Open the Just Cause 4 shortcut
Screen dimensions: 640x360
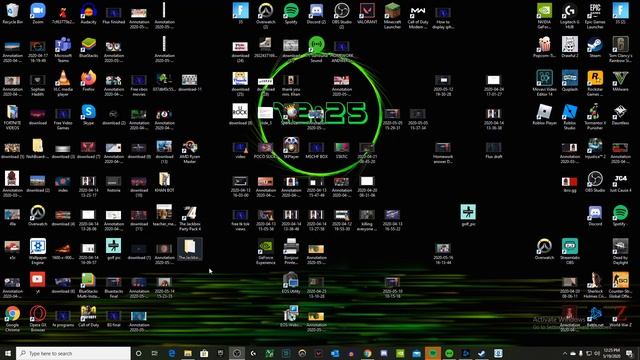(620, 182)
